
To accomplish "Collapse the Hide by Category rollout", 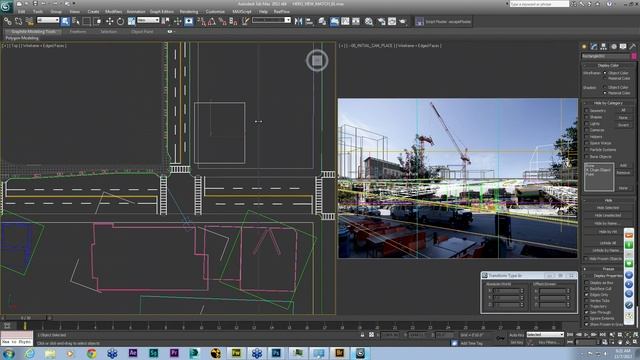I will coord(608,103).
